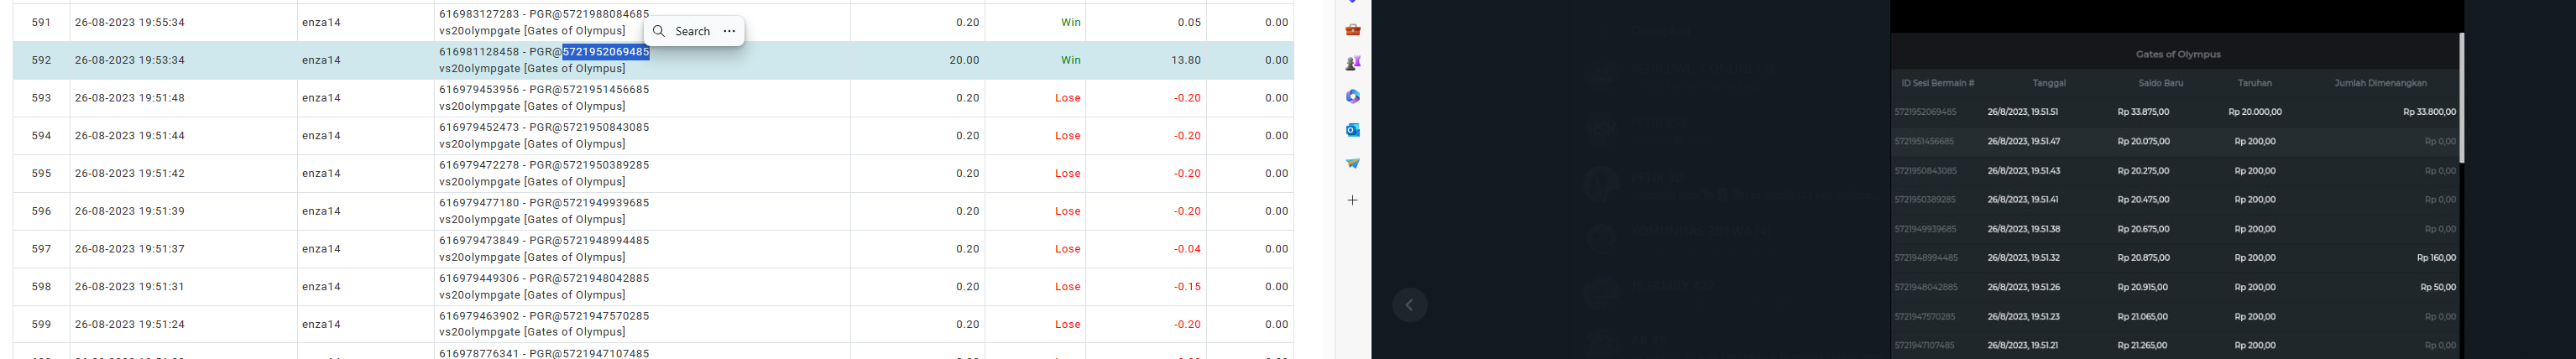Open Outlook from the browser sidebar
Viewport: 2576px width, 359px height.
click(1352, 130)
